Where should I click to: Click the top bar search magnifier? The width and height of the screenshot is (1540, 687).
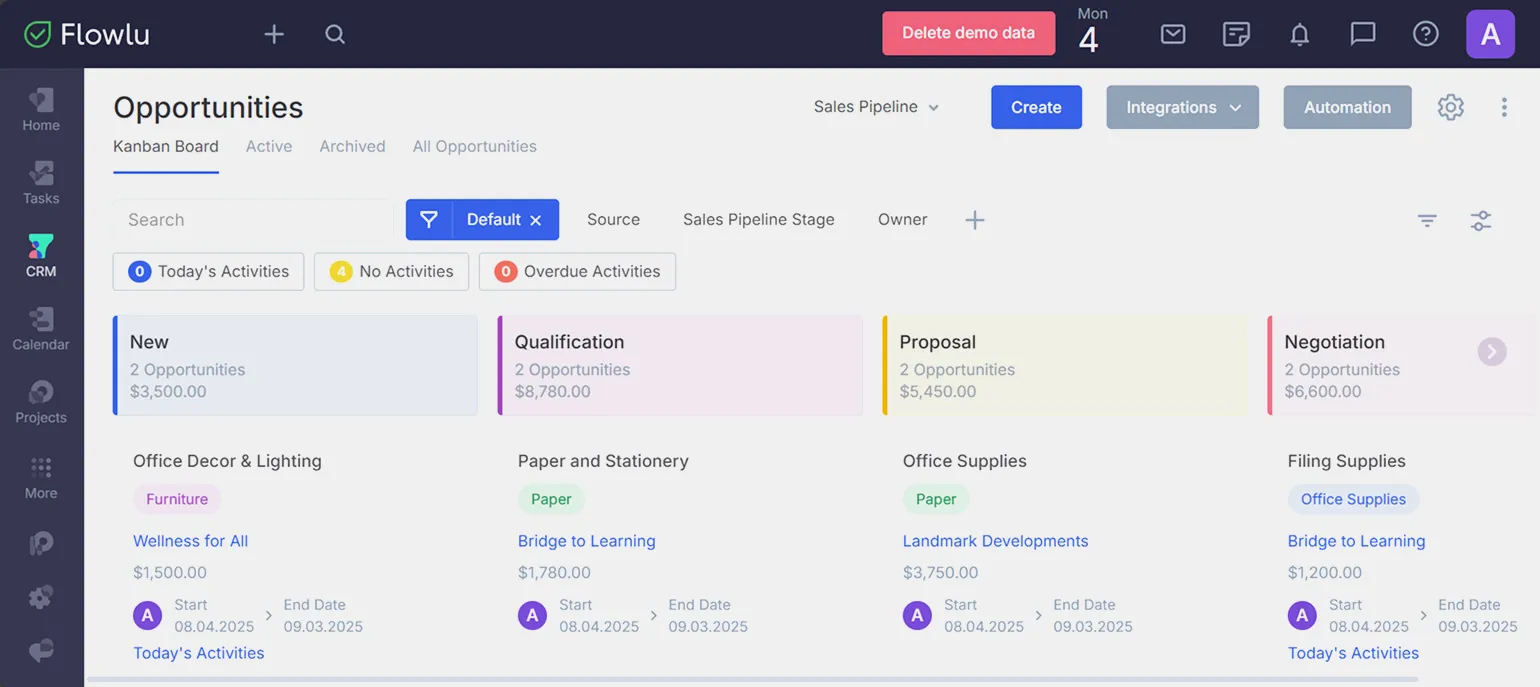coord(335,34)
